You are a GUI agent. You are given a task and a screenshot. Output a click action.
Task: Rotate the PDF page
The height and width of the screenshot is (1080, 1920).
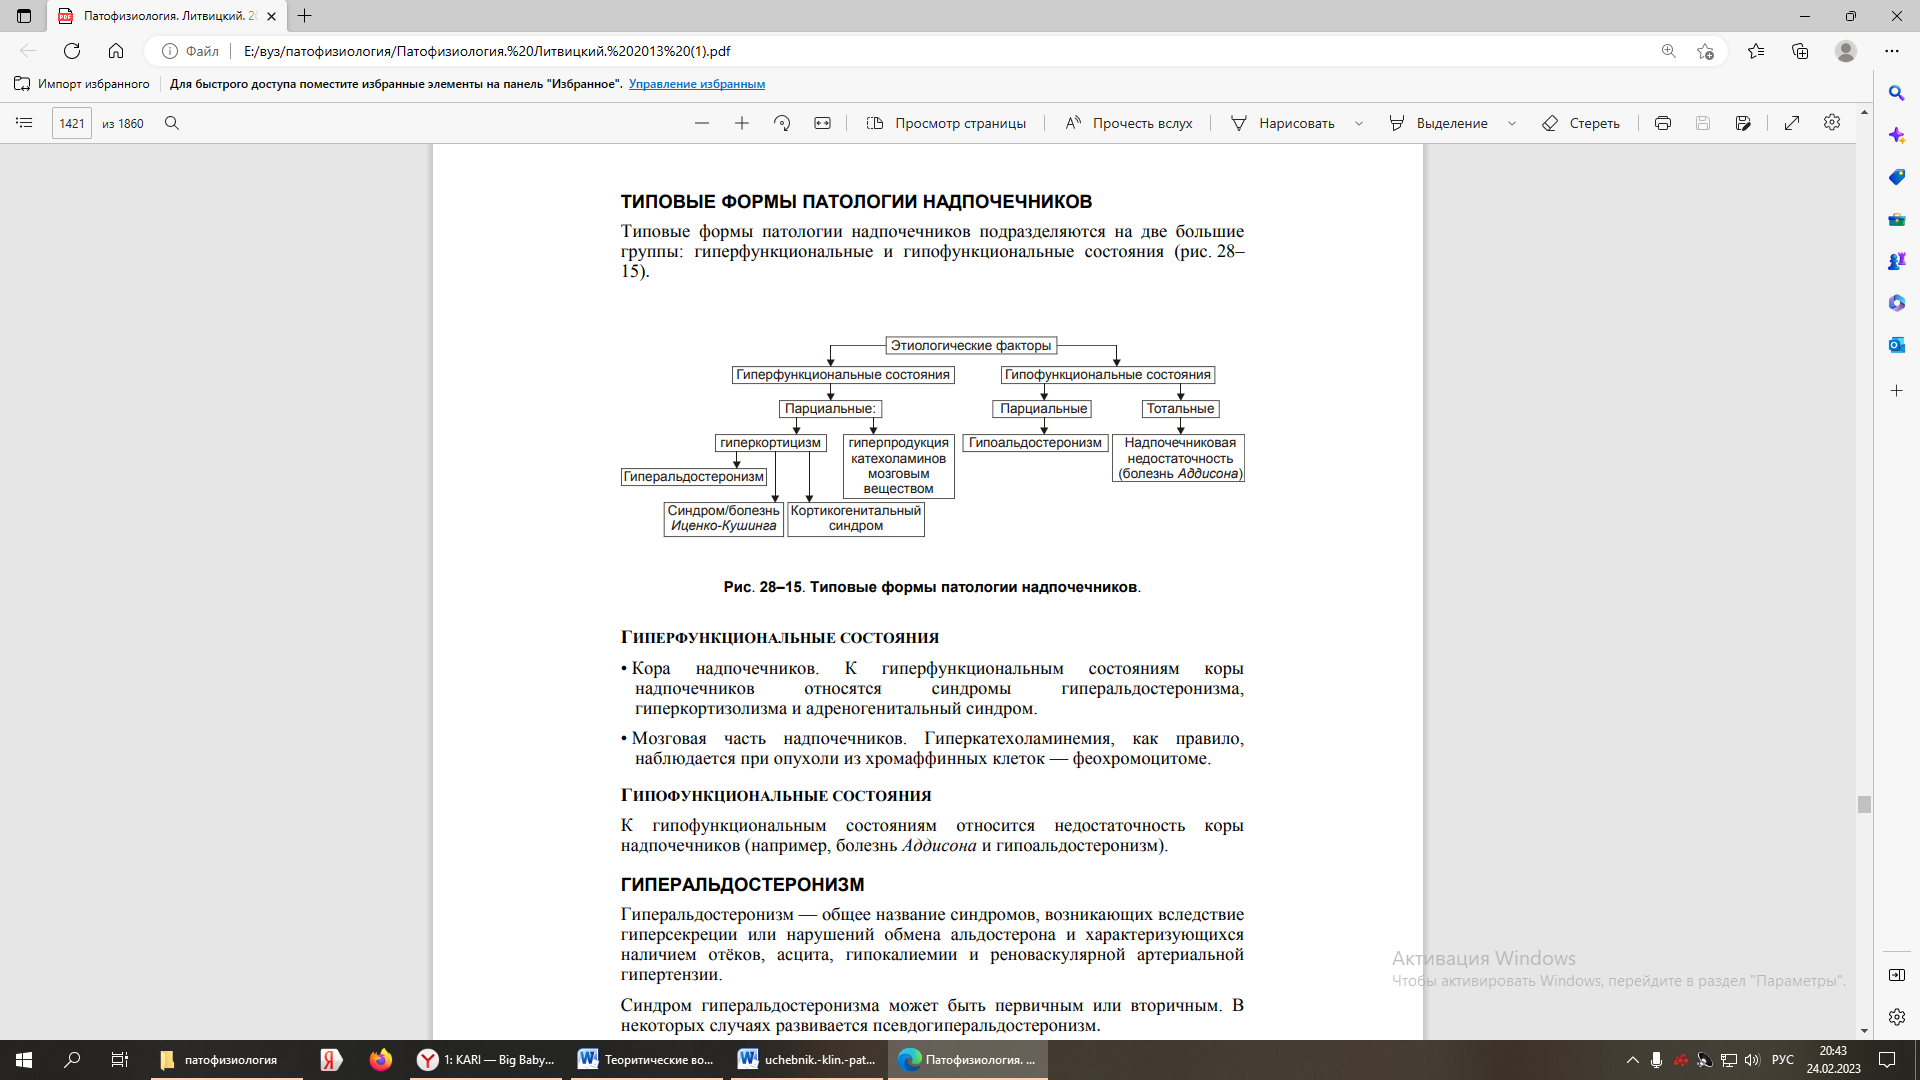tap(782, 123)
